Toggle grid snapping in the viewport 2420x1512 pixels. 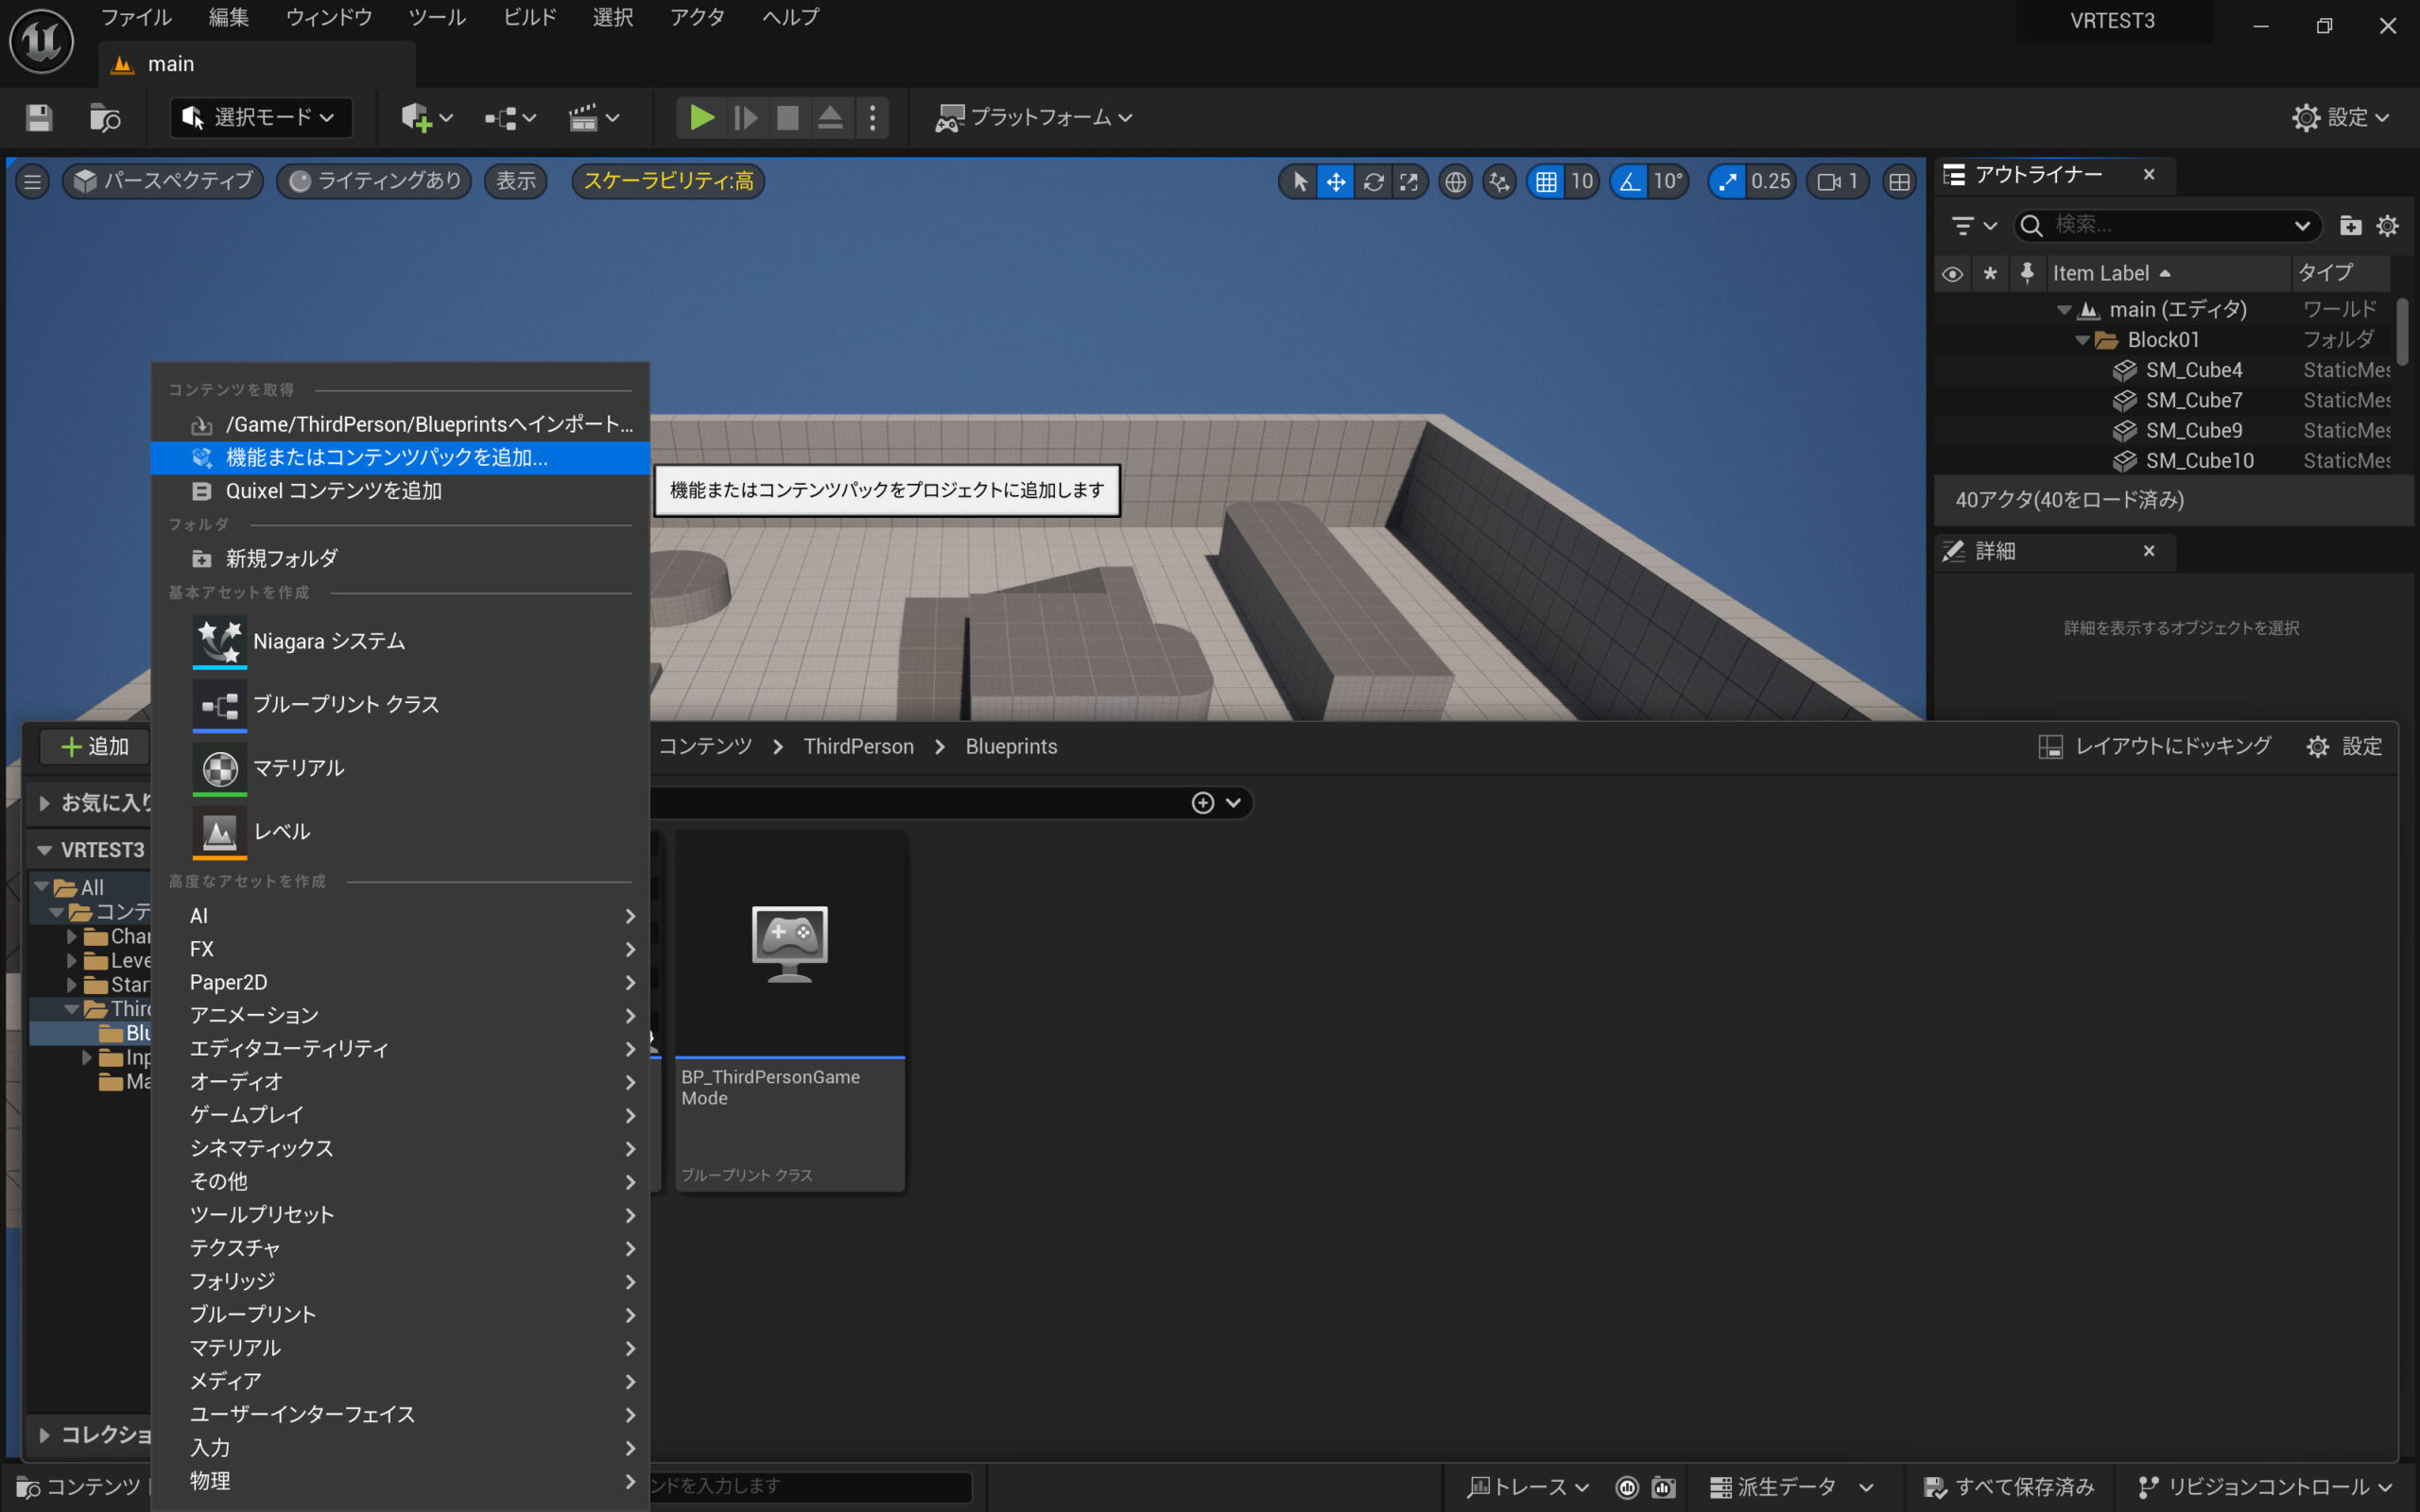click(x=1546, y=181)
